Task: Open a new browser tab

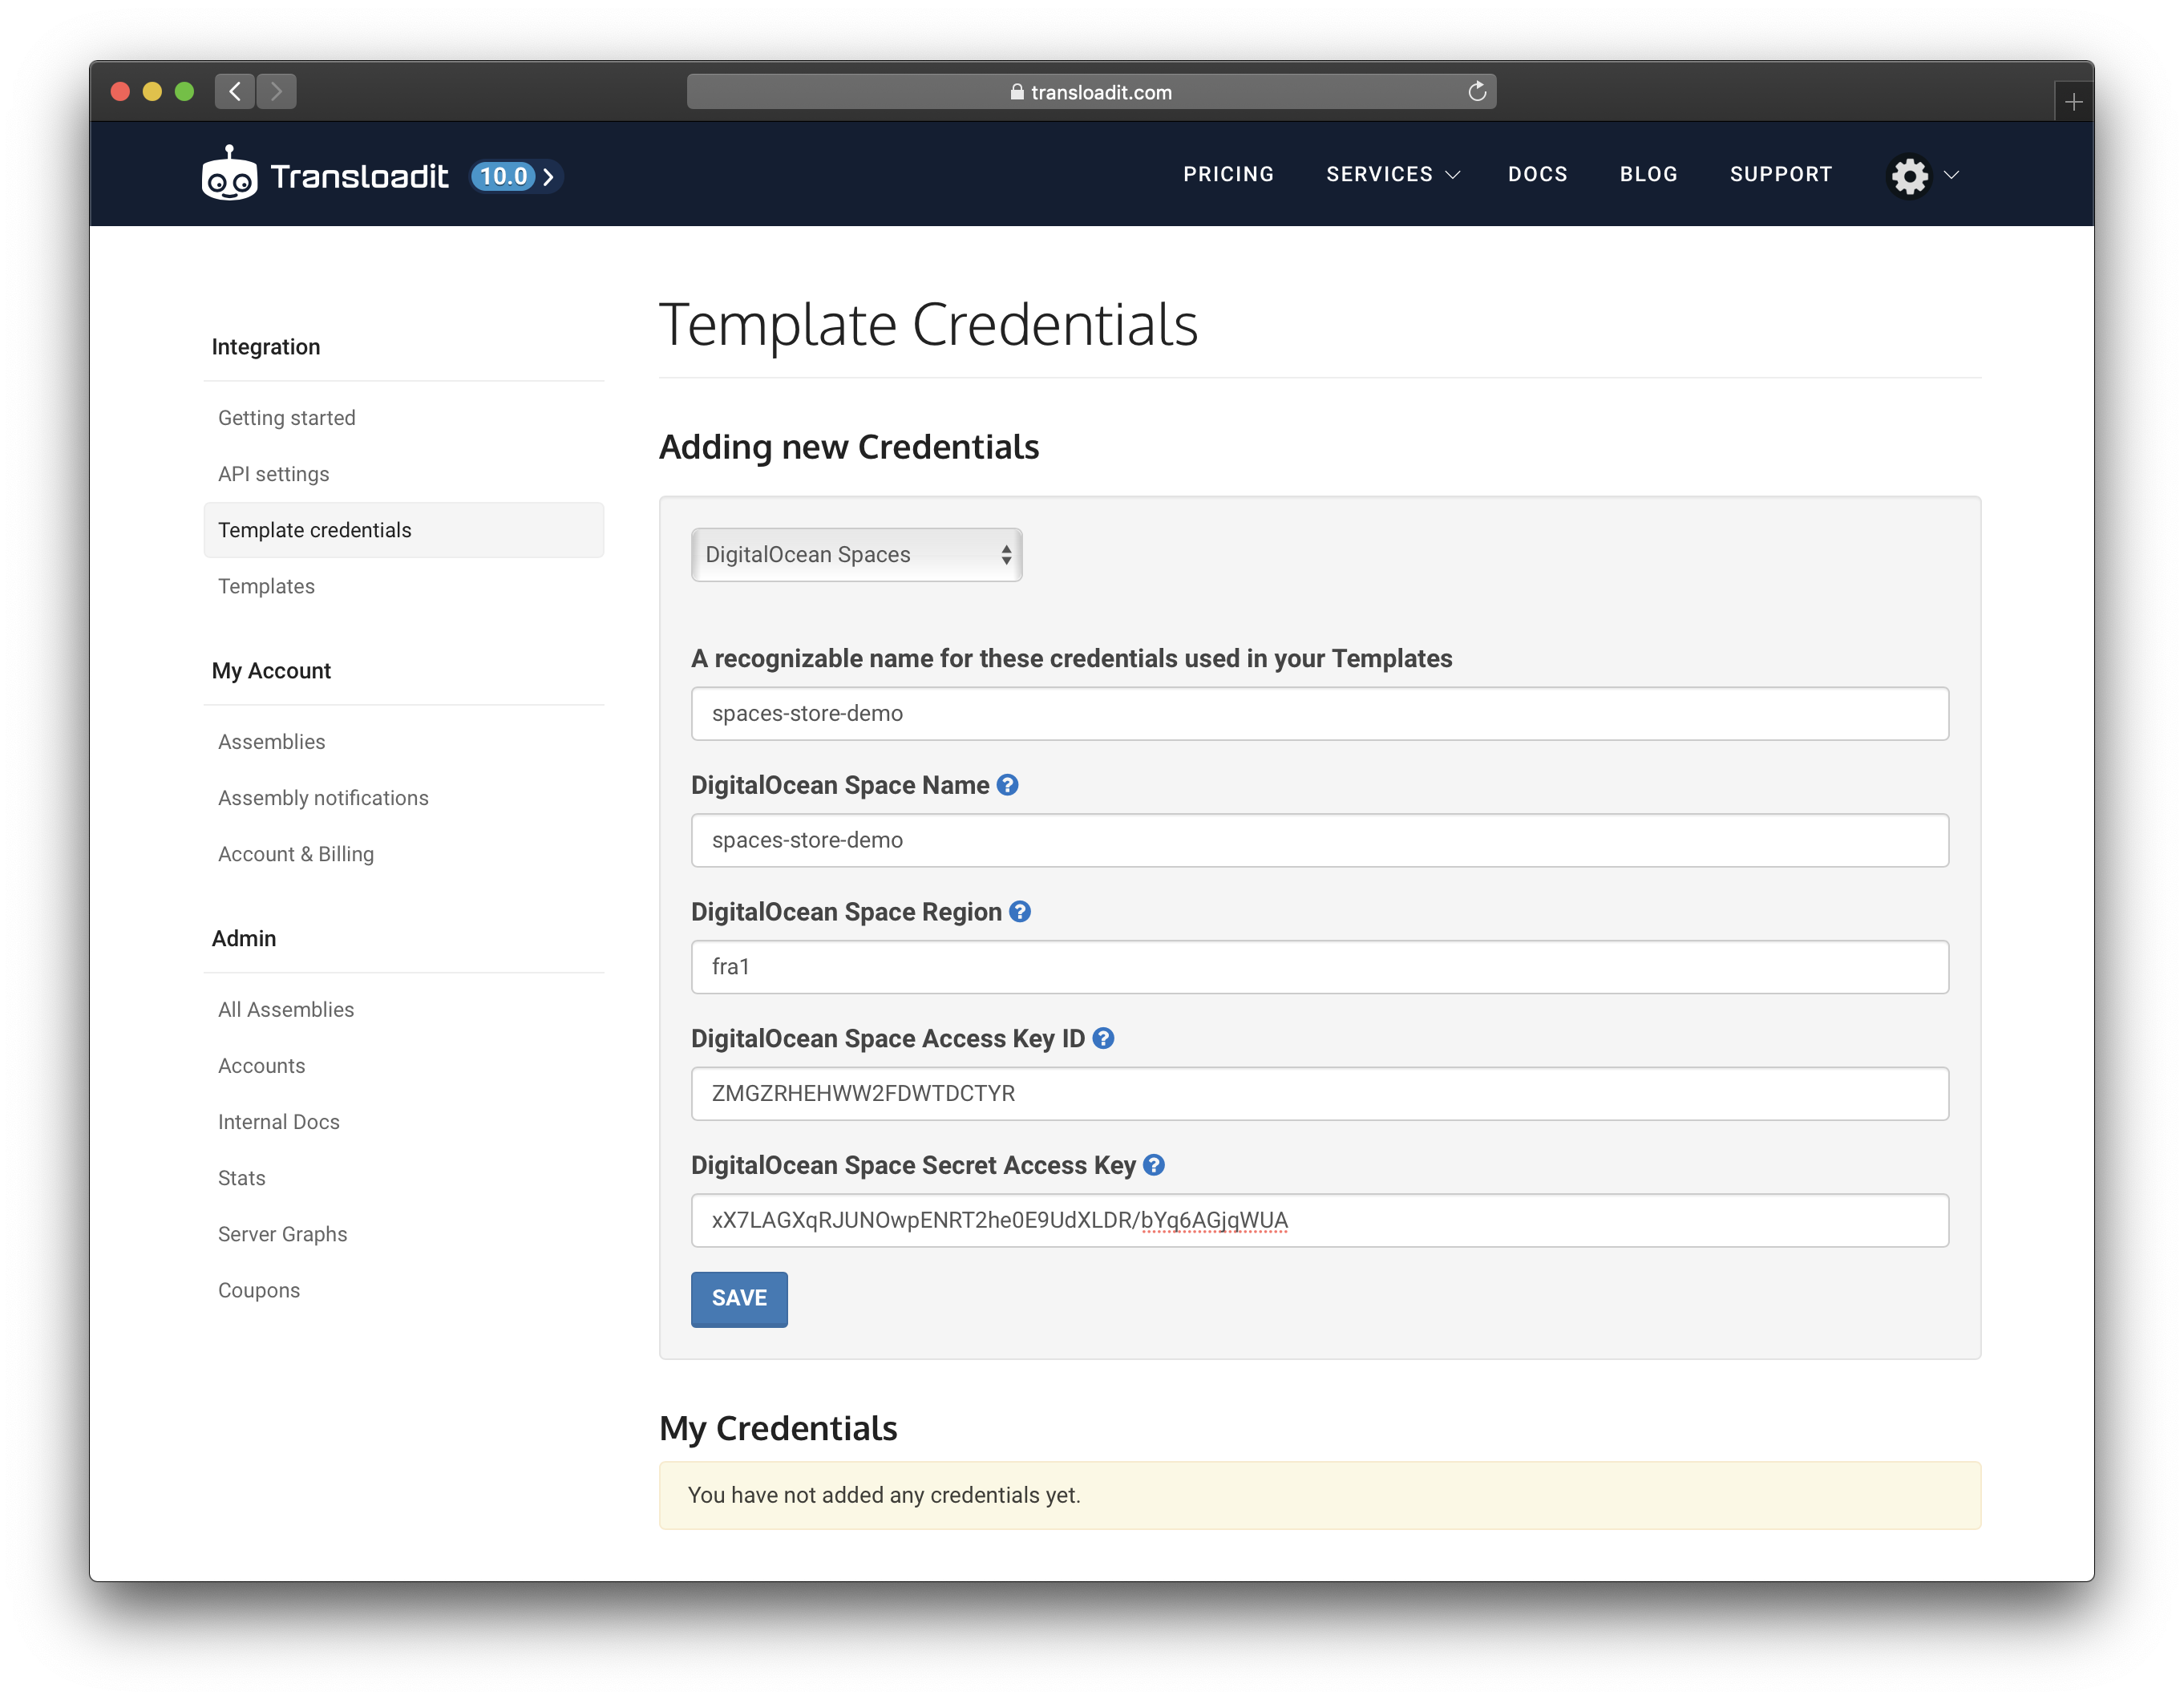Action: tap(2073, 102)
